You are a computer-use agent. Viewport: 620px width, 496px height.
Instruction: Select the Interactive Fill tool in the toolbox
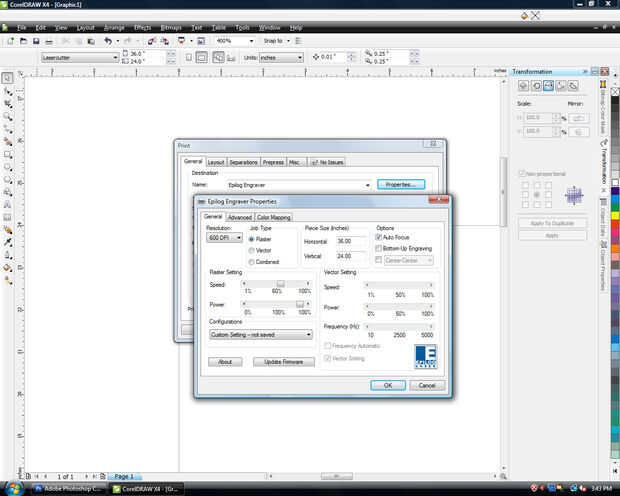point(8,280)
